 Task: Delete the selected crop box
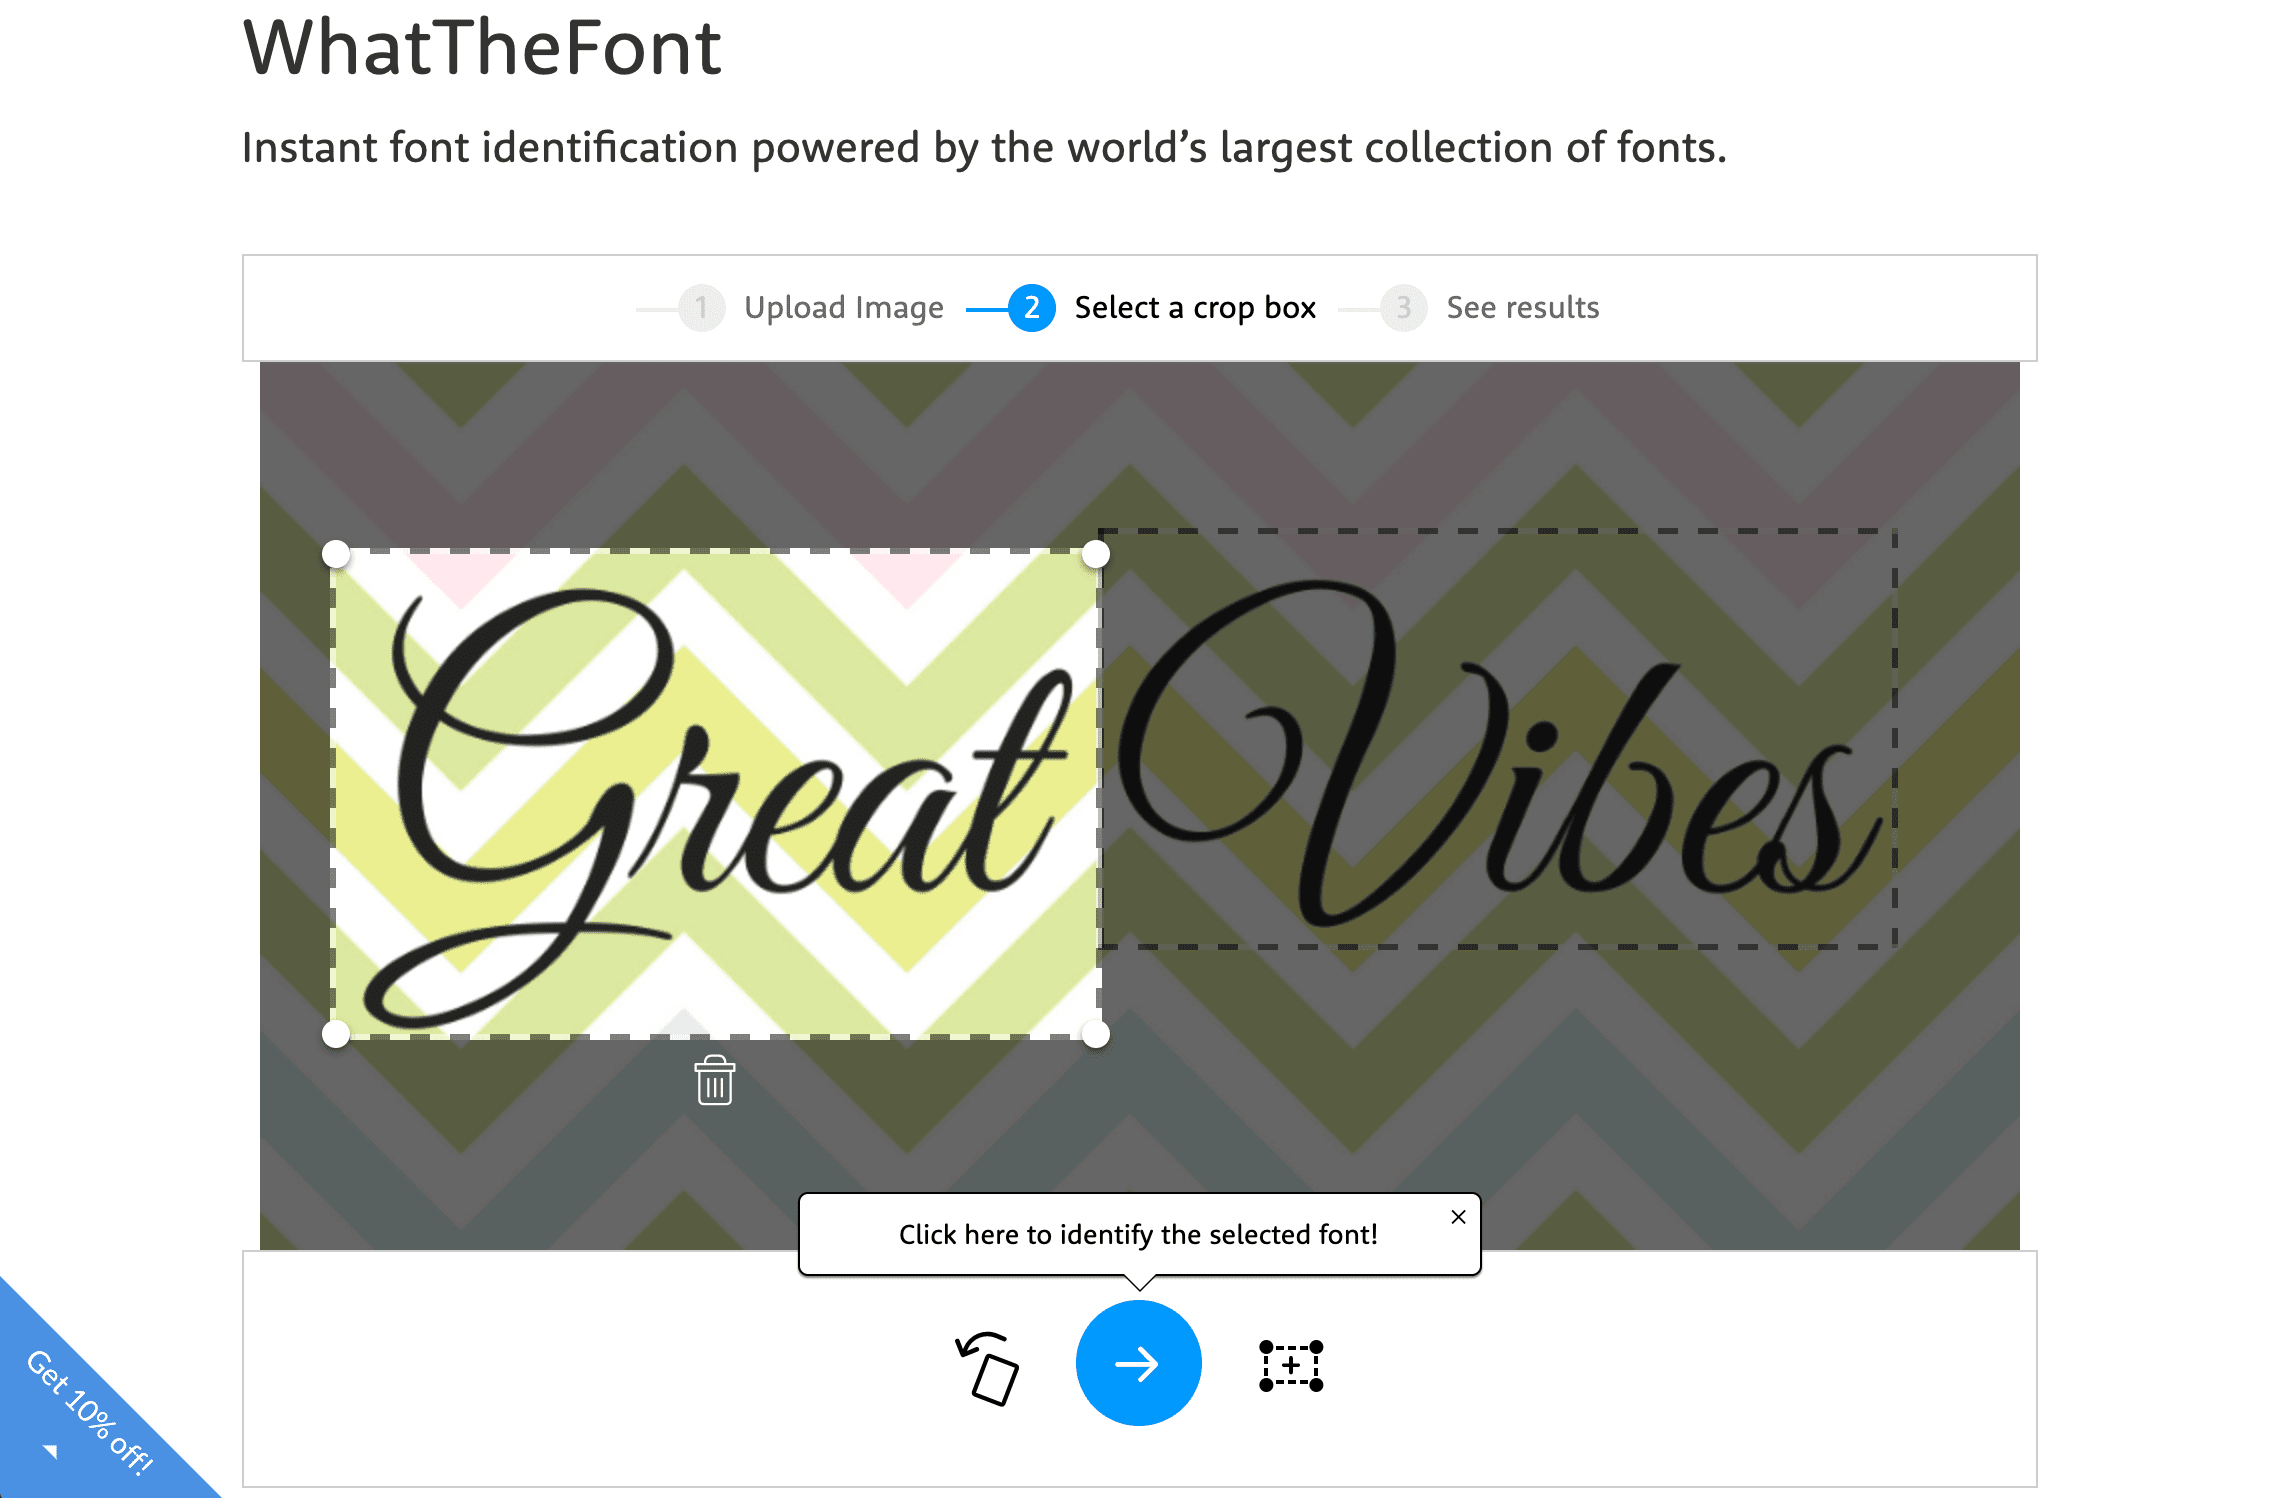coord(715,1083)
